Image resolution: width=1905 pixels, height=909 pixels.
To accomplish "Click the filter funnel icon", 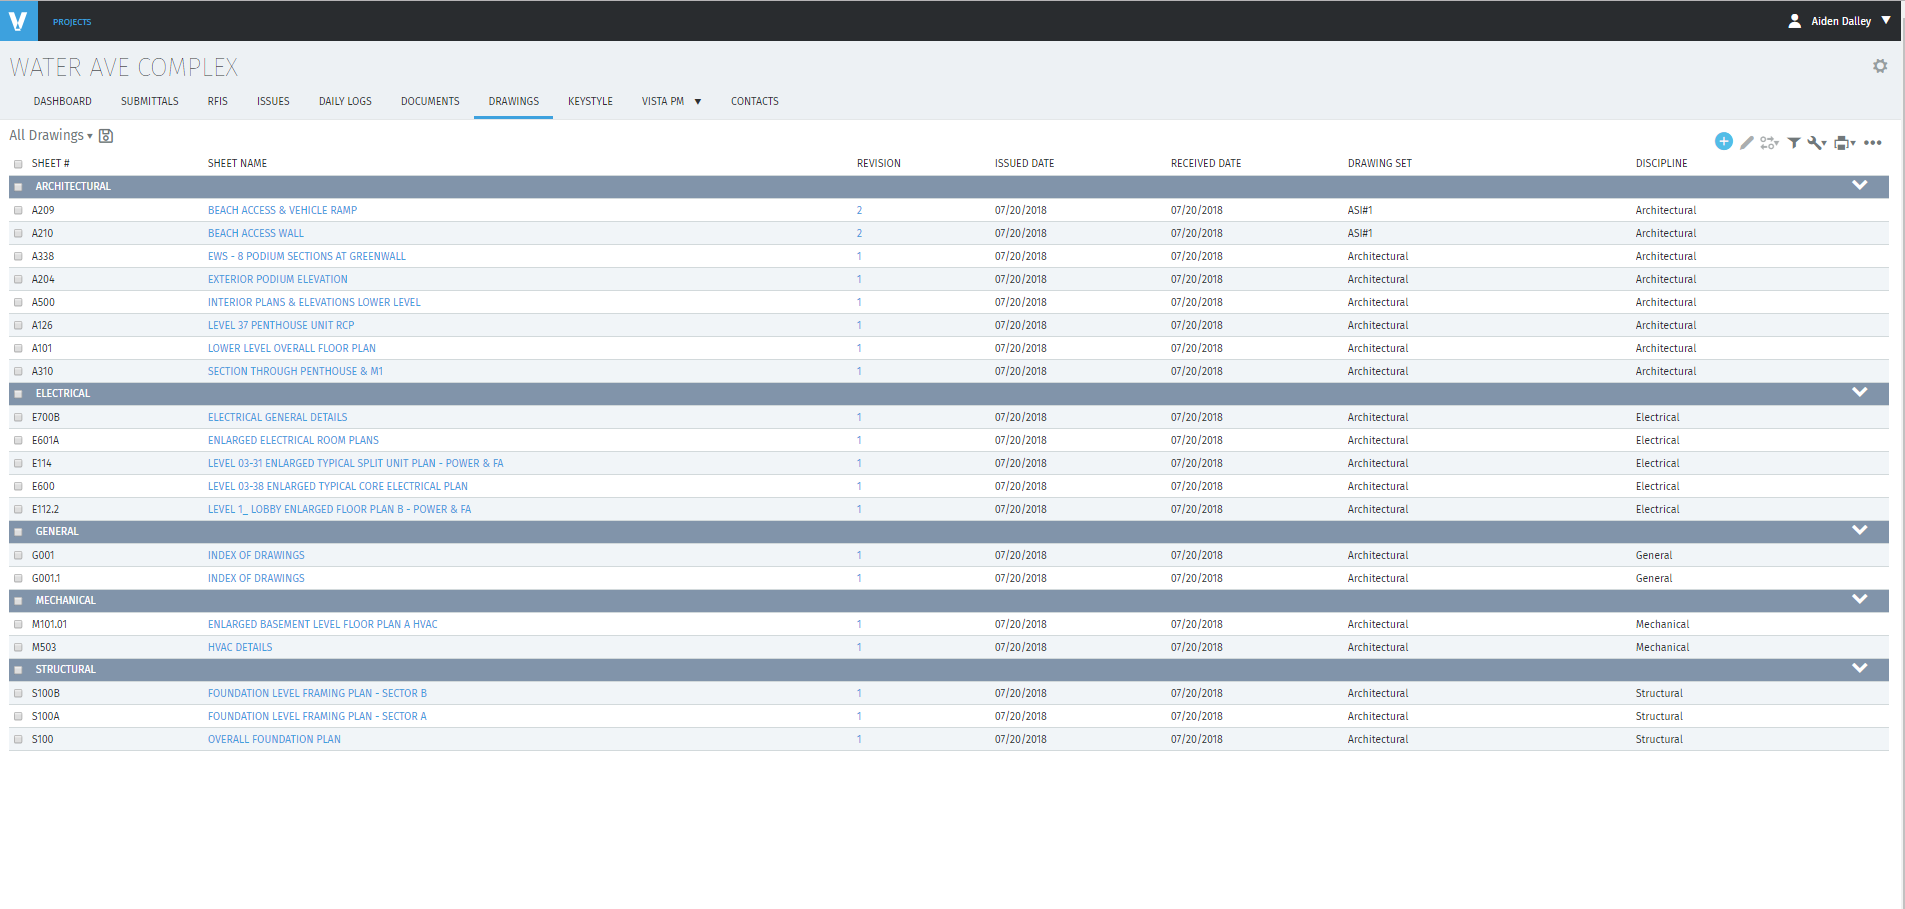I will pyautogui.click(x=1794, y=142).
